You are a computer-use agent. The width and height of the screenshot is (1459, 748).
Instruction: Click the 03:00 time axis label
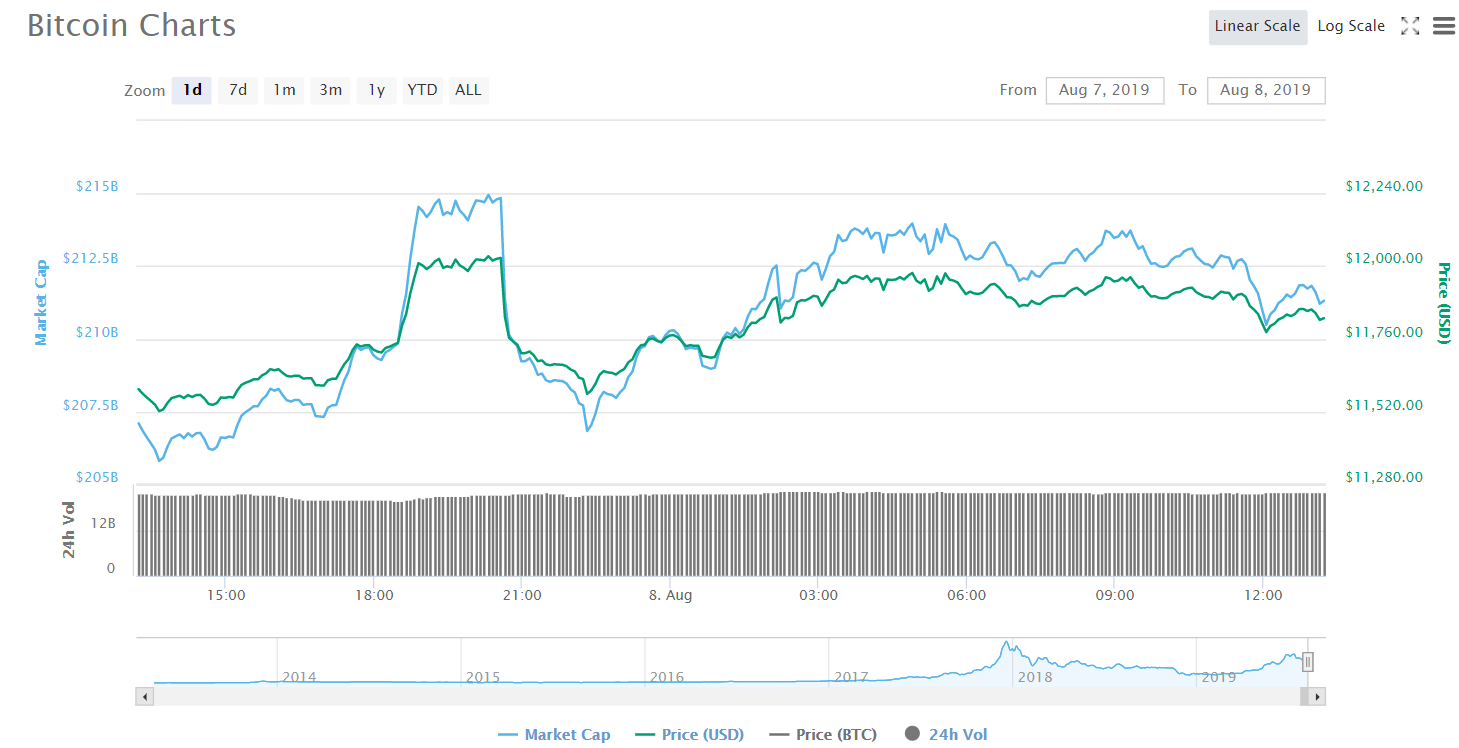click(x=818, y=595)
